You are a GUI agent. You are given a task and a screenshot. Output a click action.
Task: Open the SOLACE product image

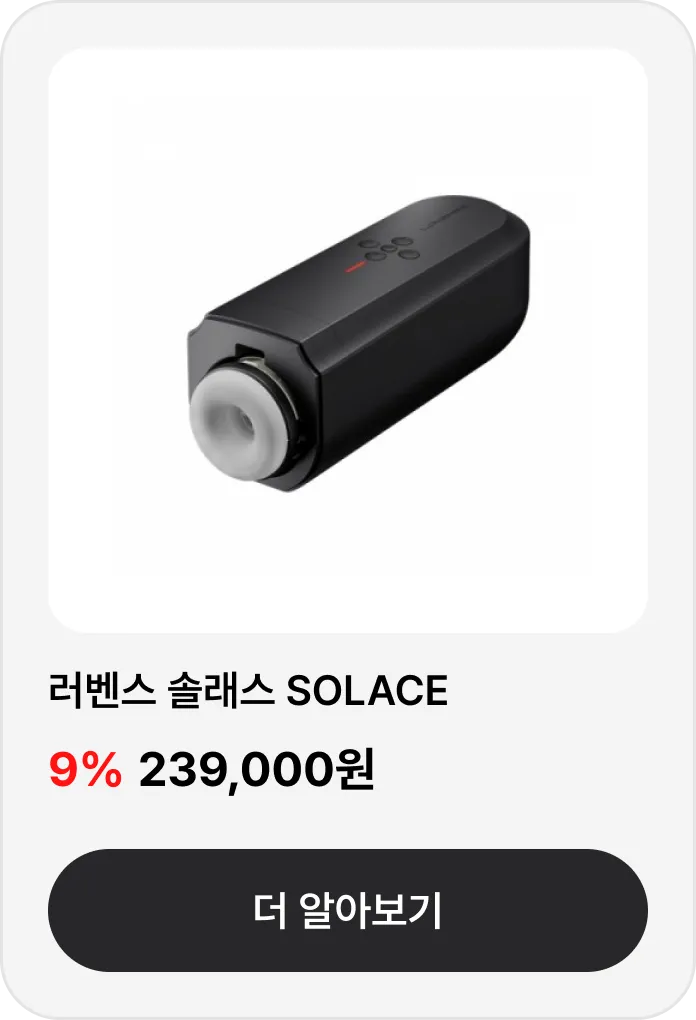pyautogui.click(x=348, y=340)
